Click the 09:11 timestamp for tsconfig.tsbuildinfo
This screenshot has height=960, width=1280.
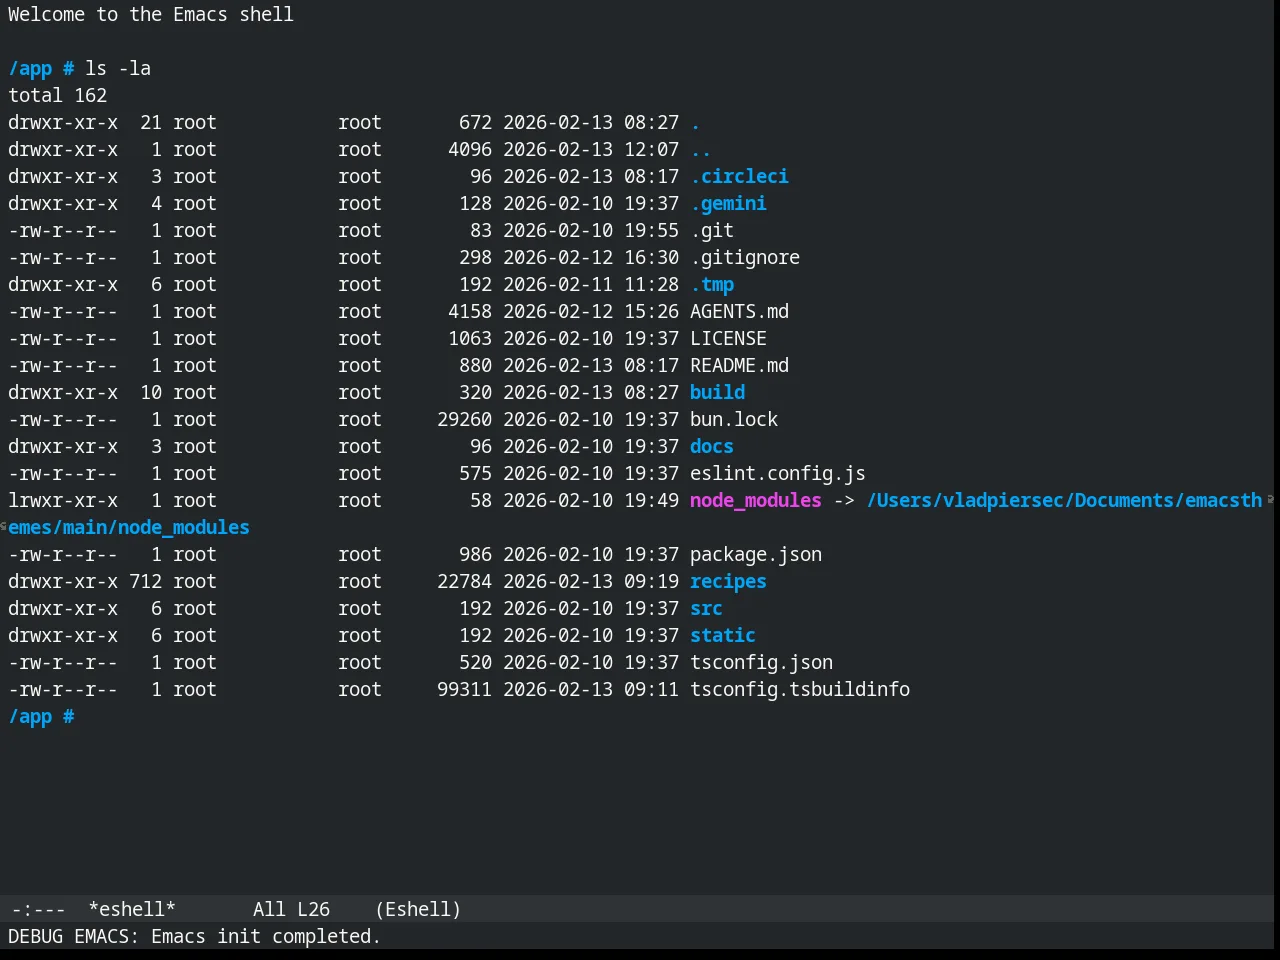tap(651, 689)
